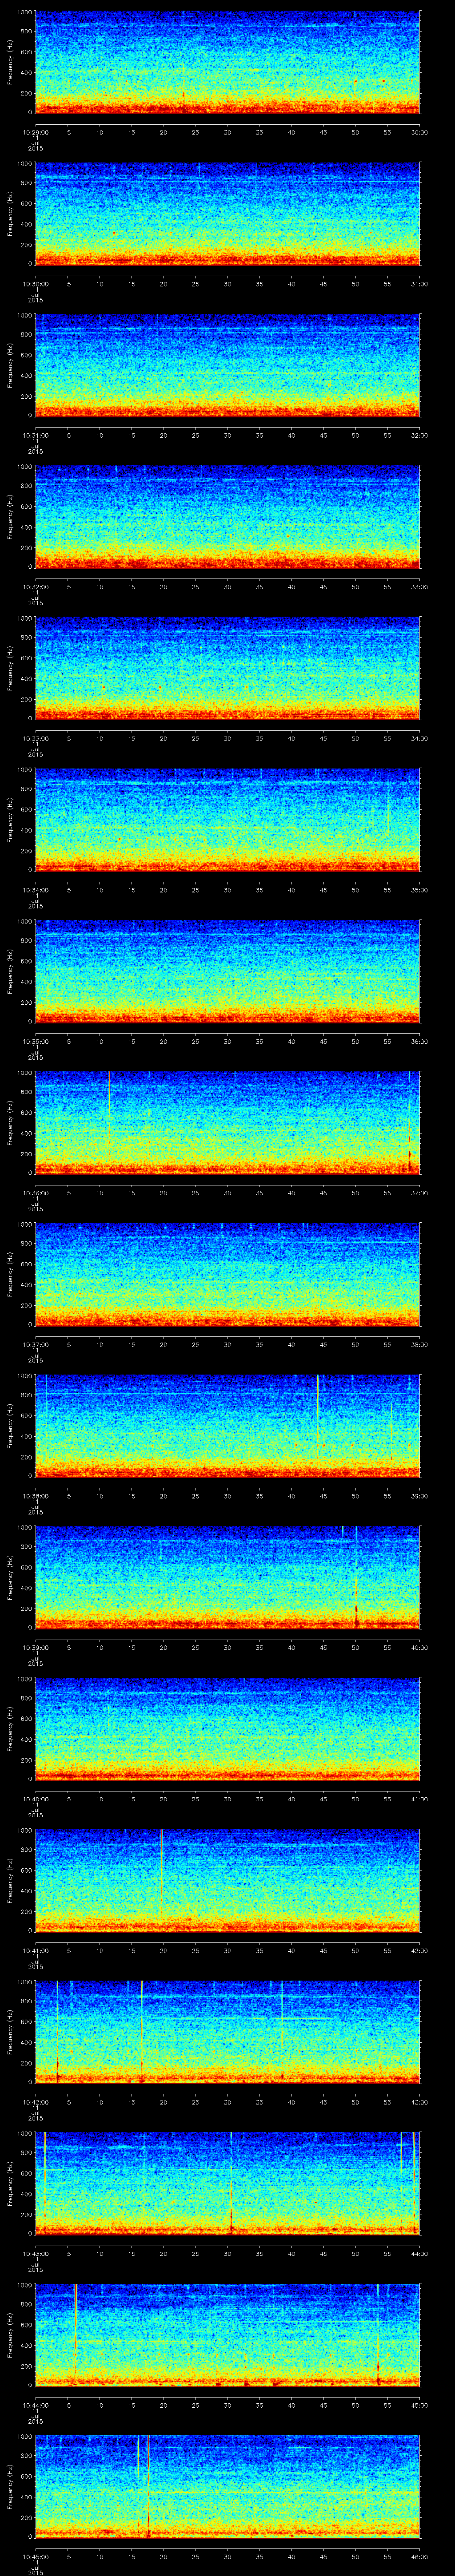The height and width of the screenshot is (2576, 455).
Task: Click the 10:33:00 start time label
Action: (x=35, y=738)
